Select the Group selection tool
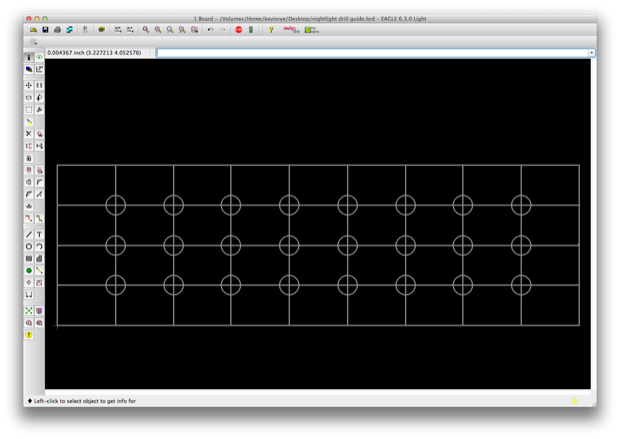The width and height of the screenshot is (620, 439). 29,110
